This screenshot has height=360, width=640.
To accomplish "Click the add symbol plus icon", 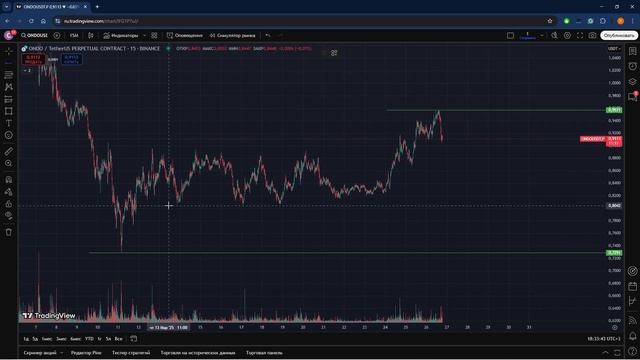I will pos(57,36).
